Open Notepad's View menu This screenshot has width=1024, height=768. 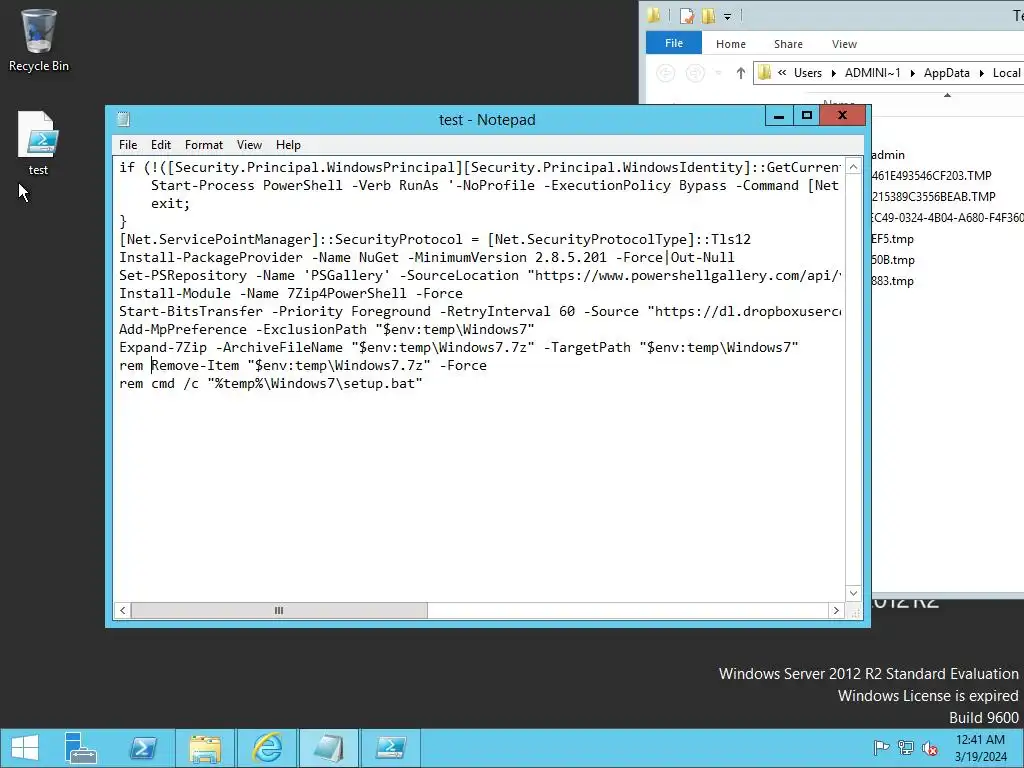[x=249, y=145]
